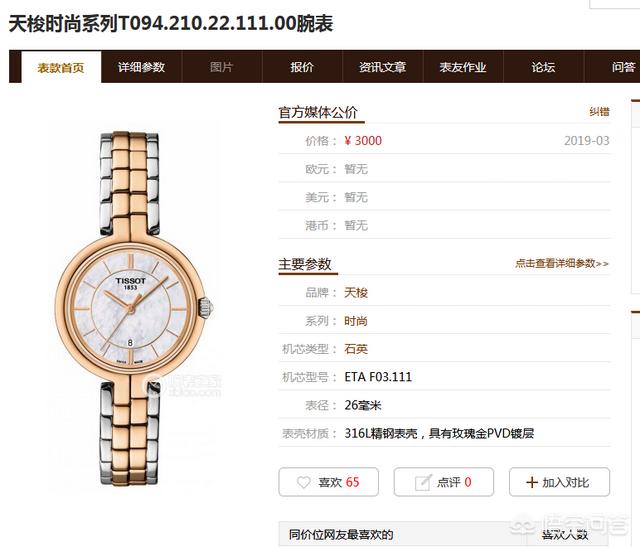Open the 图片 tab
This screenshot has width=640, height=547.
point(221,67)
